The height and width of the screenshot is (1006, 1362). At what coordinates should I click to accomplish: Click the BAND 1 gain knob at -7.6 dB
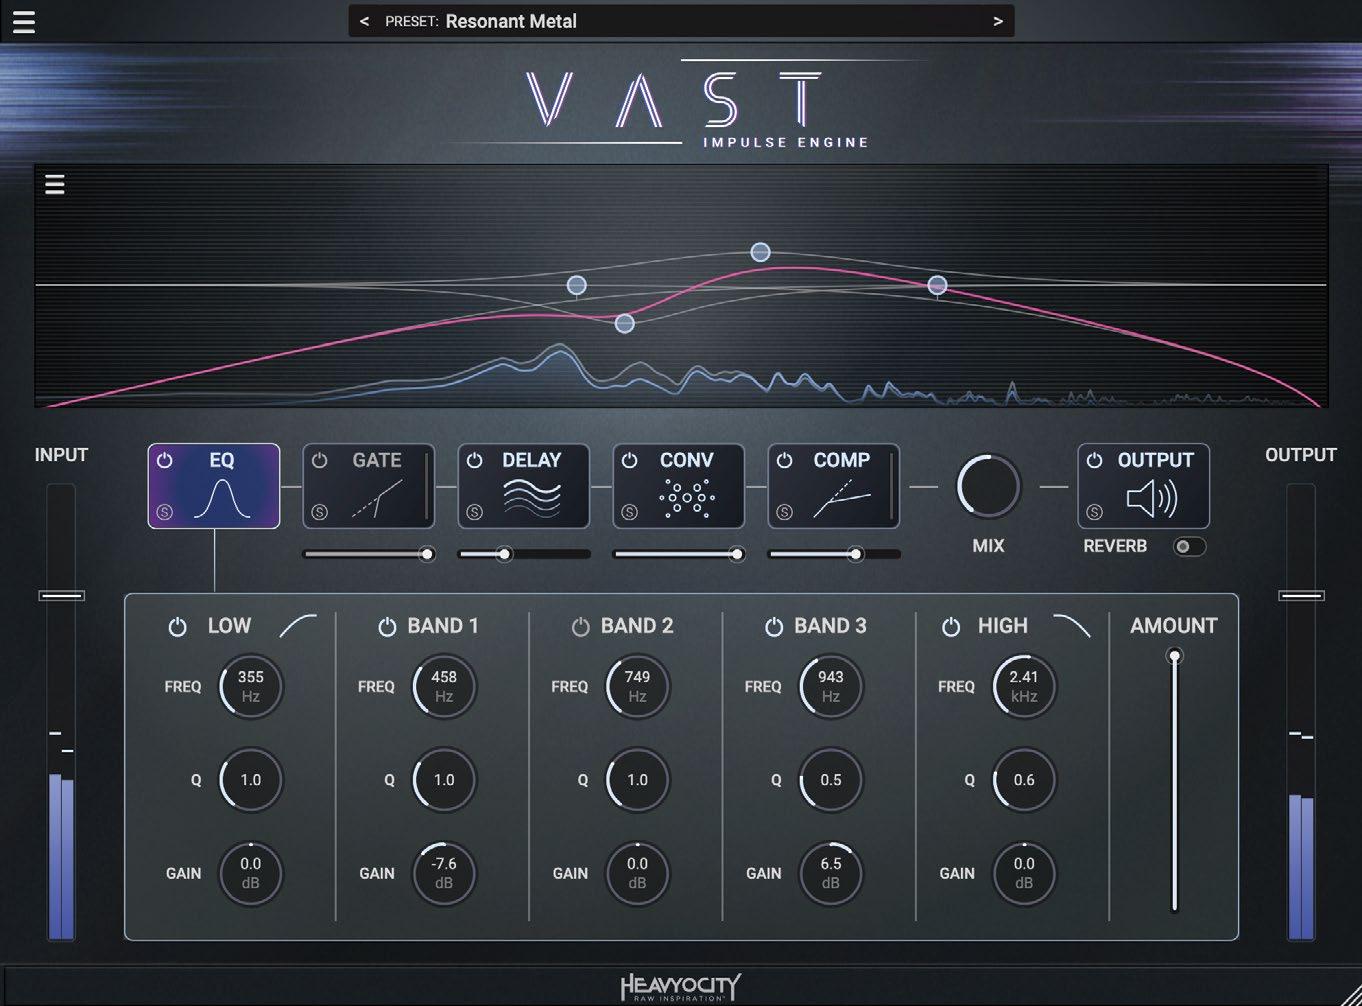[x=444, y=873]
